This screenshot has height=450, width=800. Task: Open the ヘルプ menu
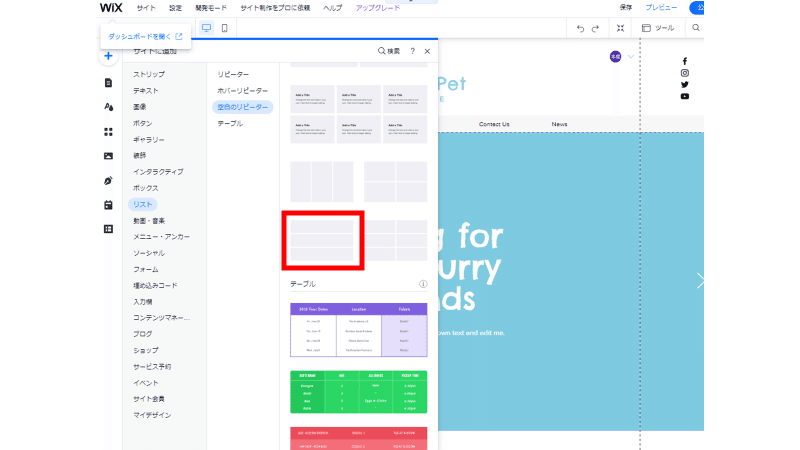coord(333,8)
